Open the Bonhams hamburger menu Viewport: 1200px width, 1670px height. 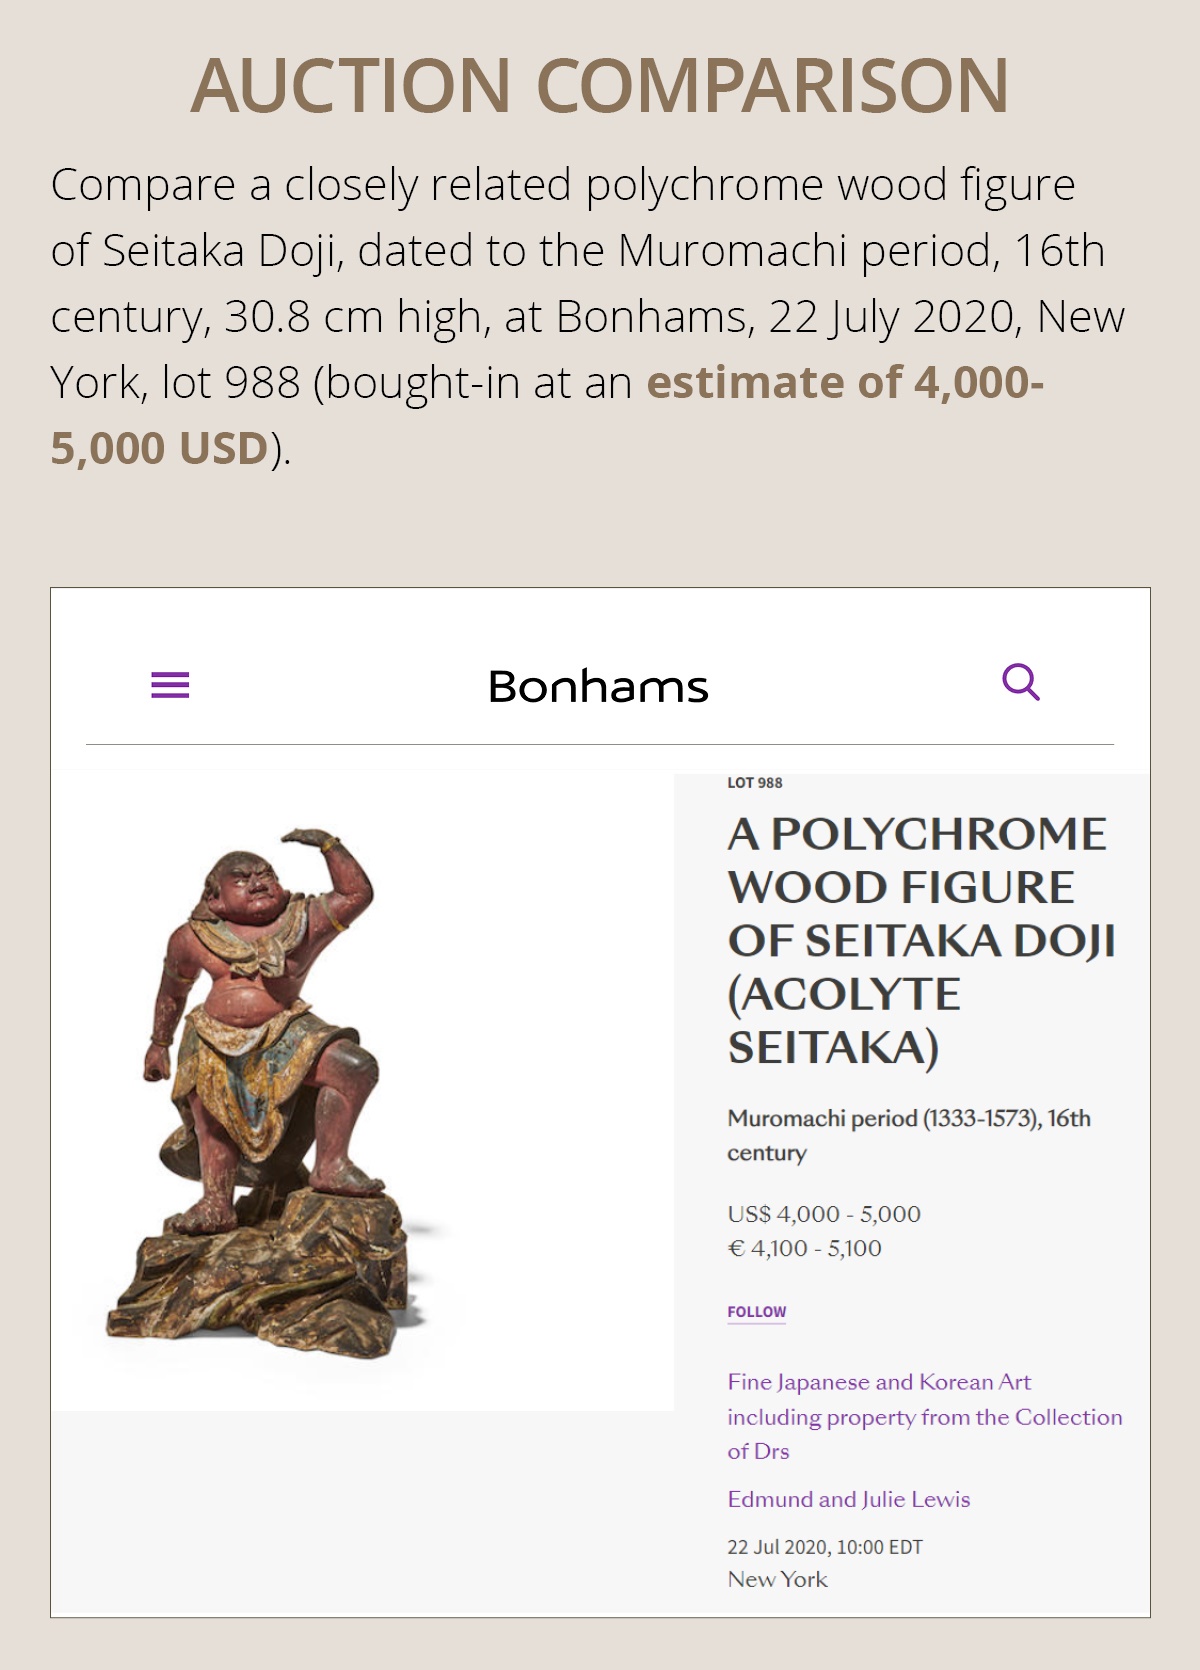[170, 685]
